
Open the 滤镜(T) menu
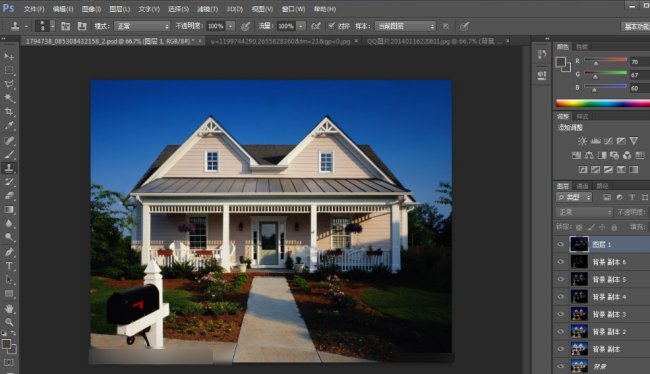point(207,9)
